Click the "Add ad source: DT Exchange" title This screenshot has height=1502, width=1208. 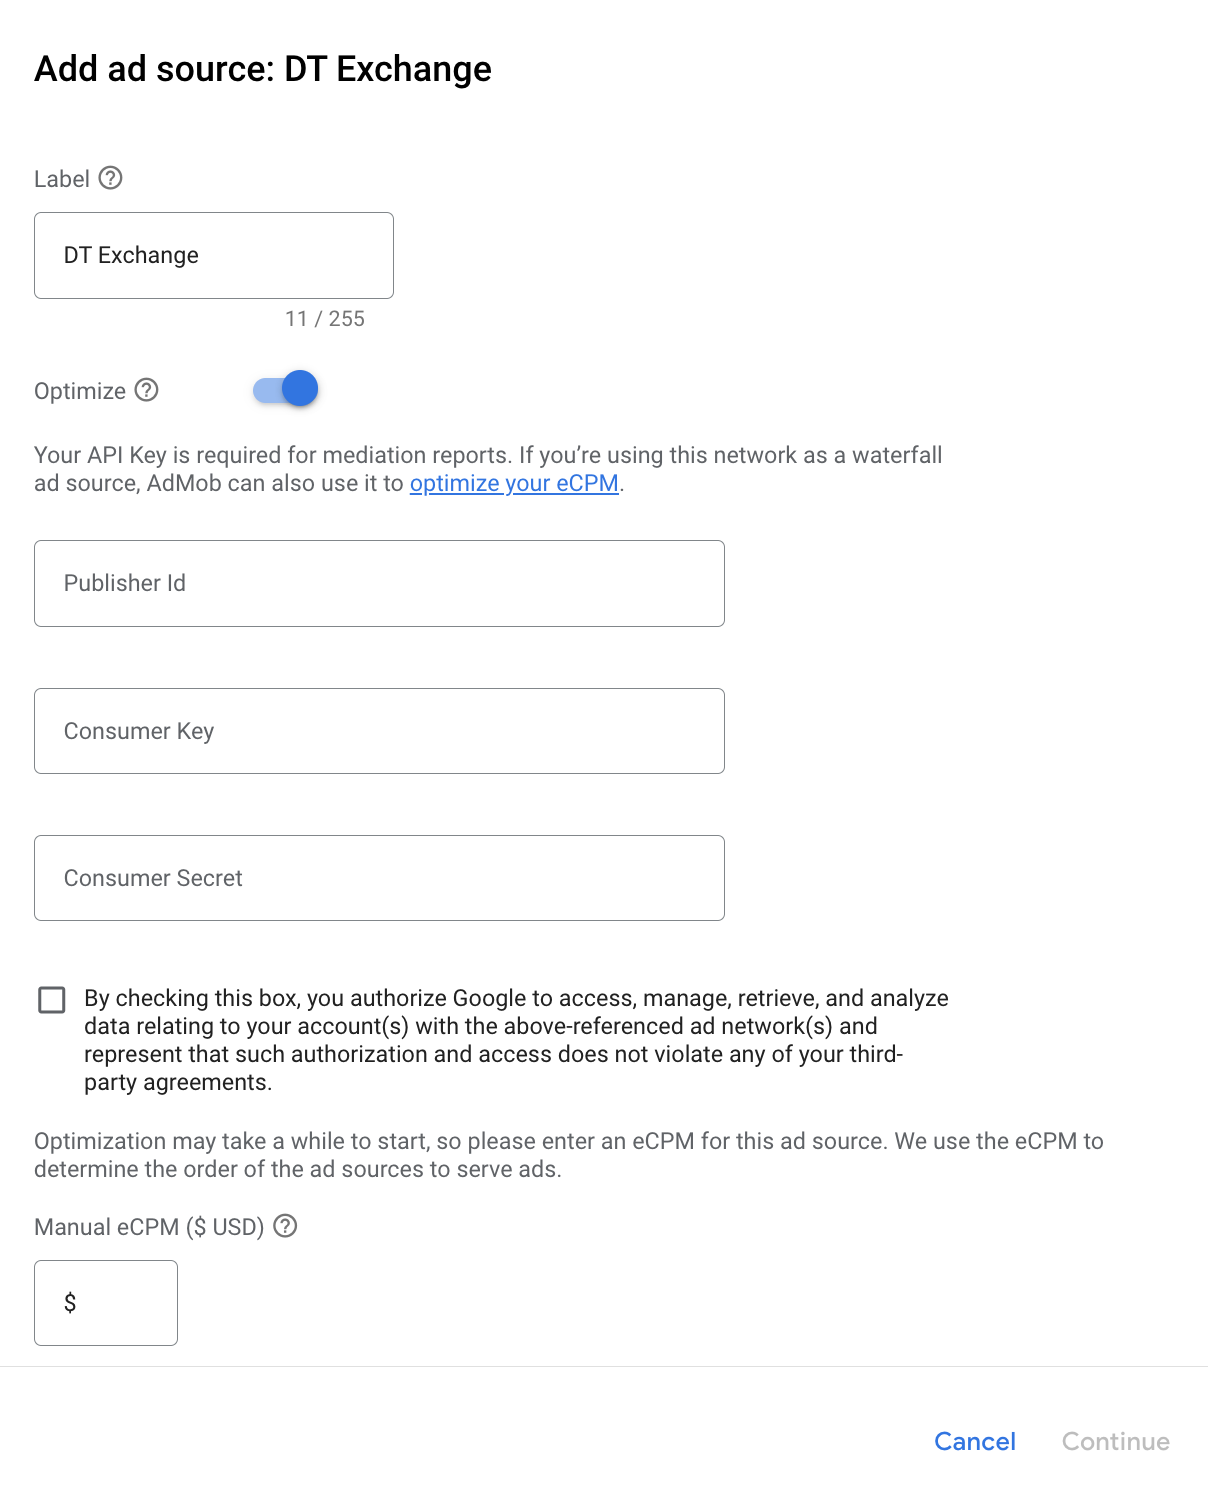pos(262,68)
